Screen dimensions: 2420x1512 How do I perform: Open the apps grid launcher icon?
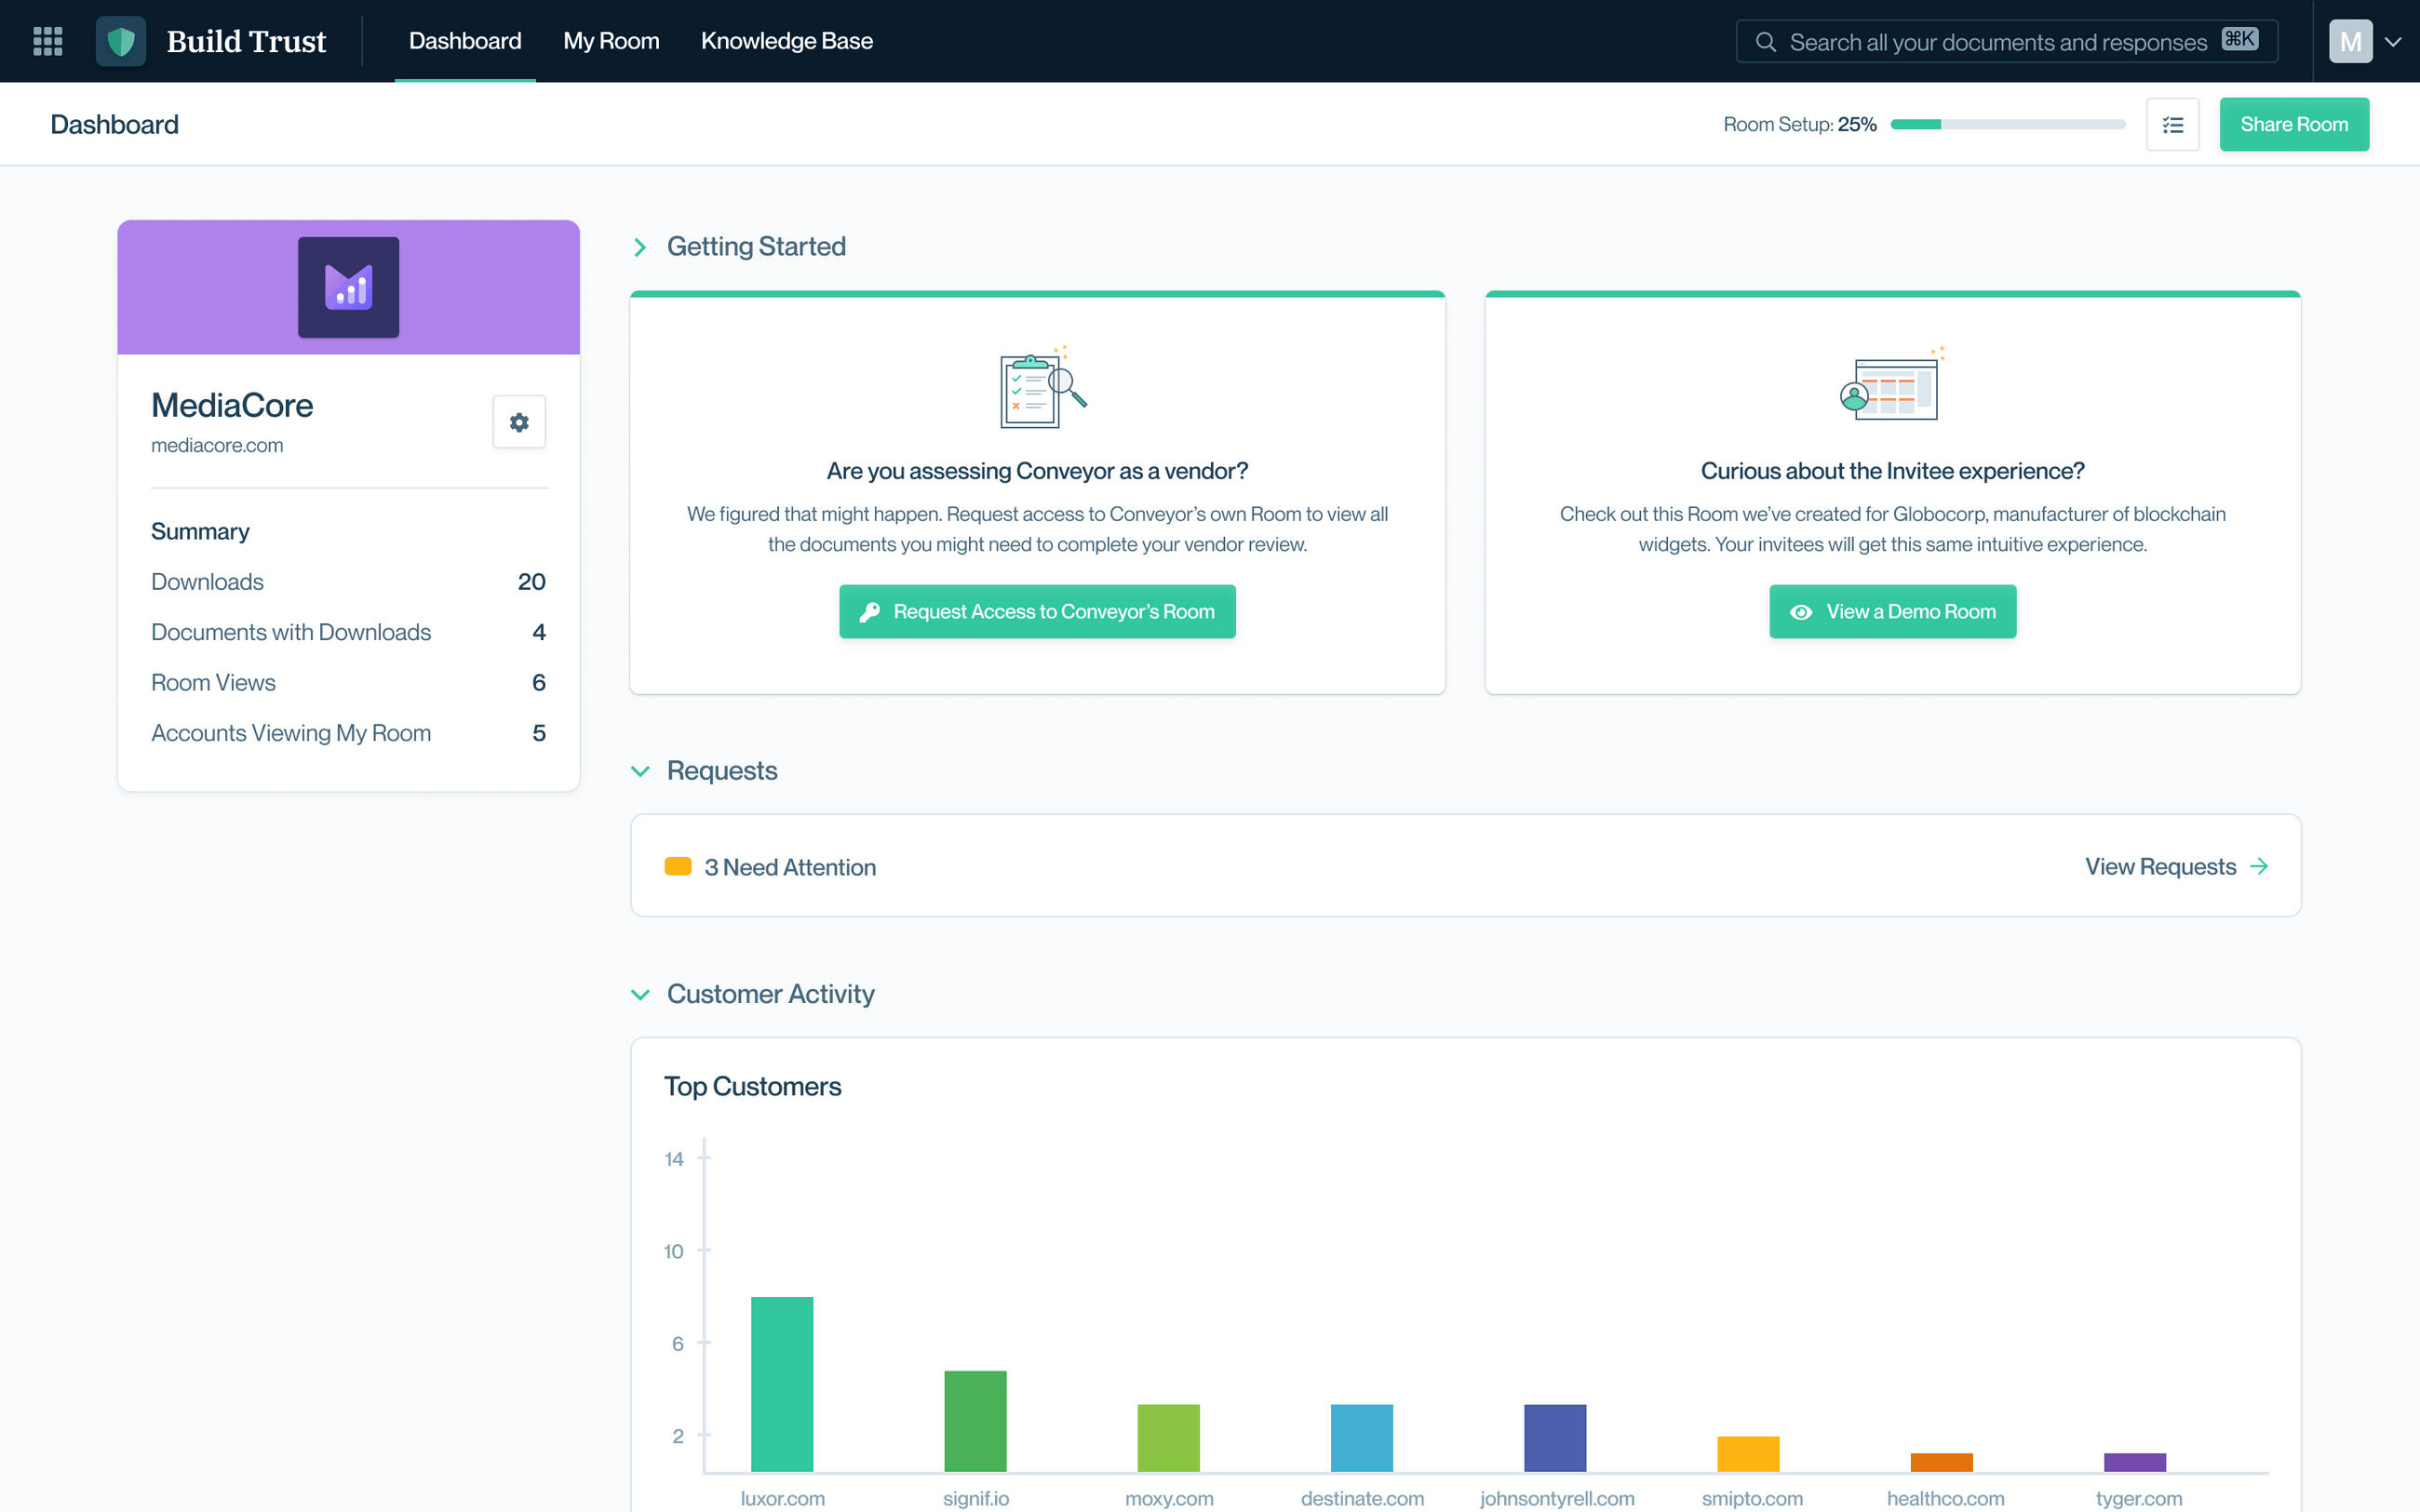pos(47,41)
